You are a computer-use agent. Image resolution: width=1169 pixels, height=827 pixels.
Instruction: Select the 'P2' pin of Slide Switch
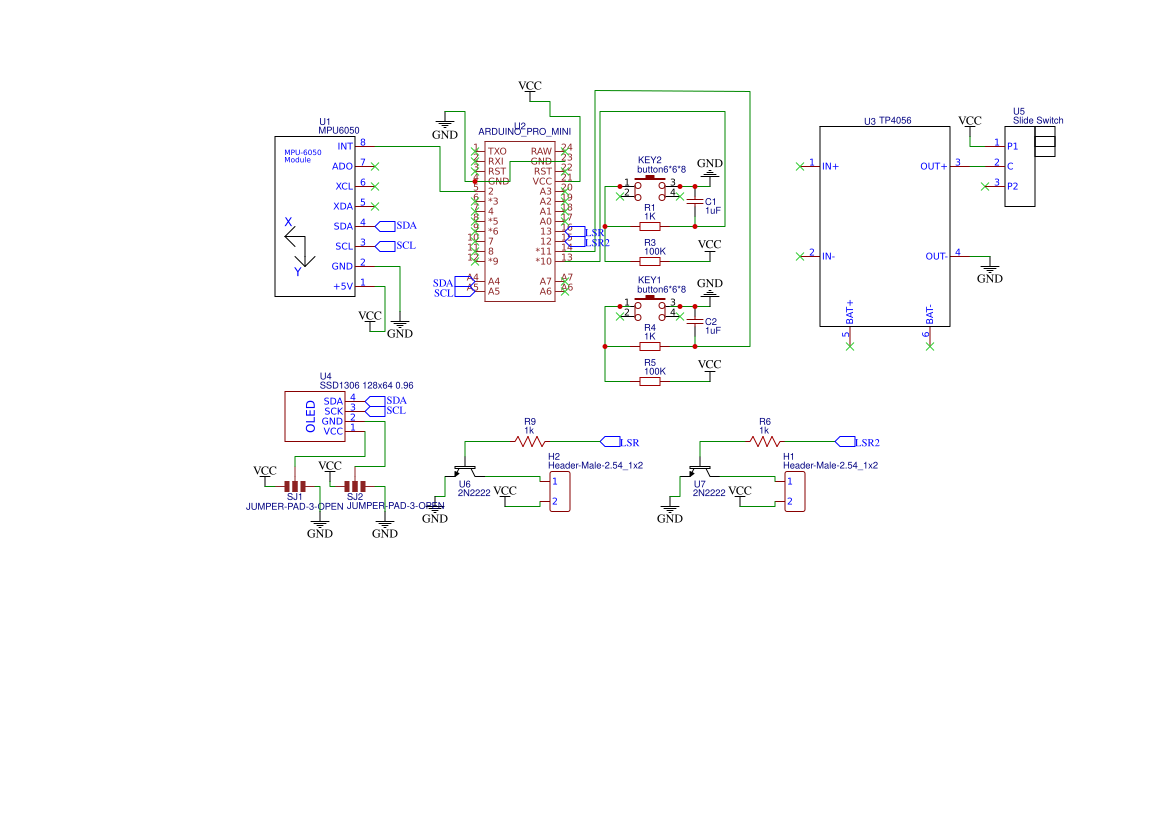click(1012, 186)
